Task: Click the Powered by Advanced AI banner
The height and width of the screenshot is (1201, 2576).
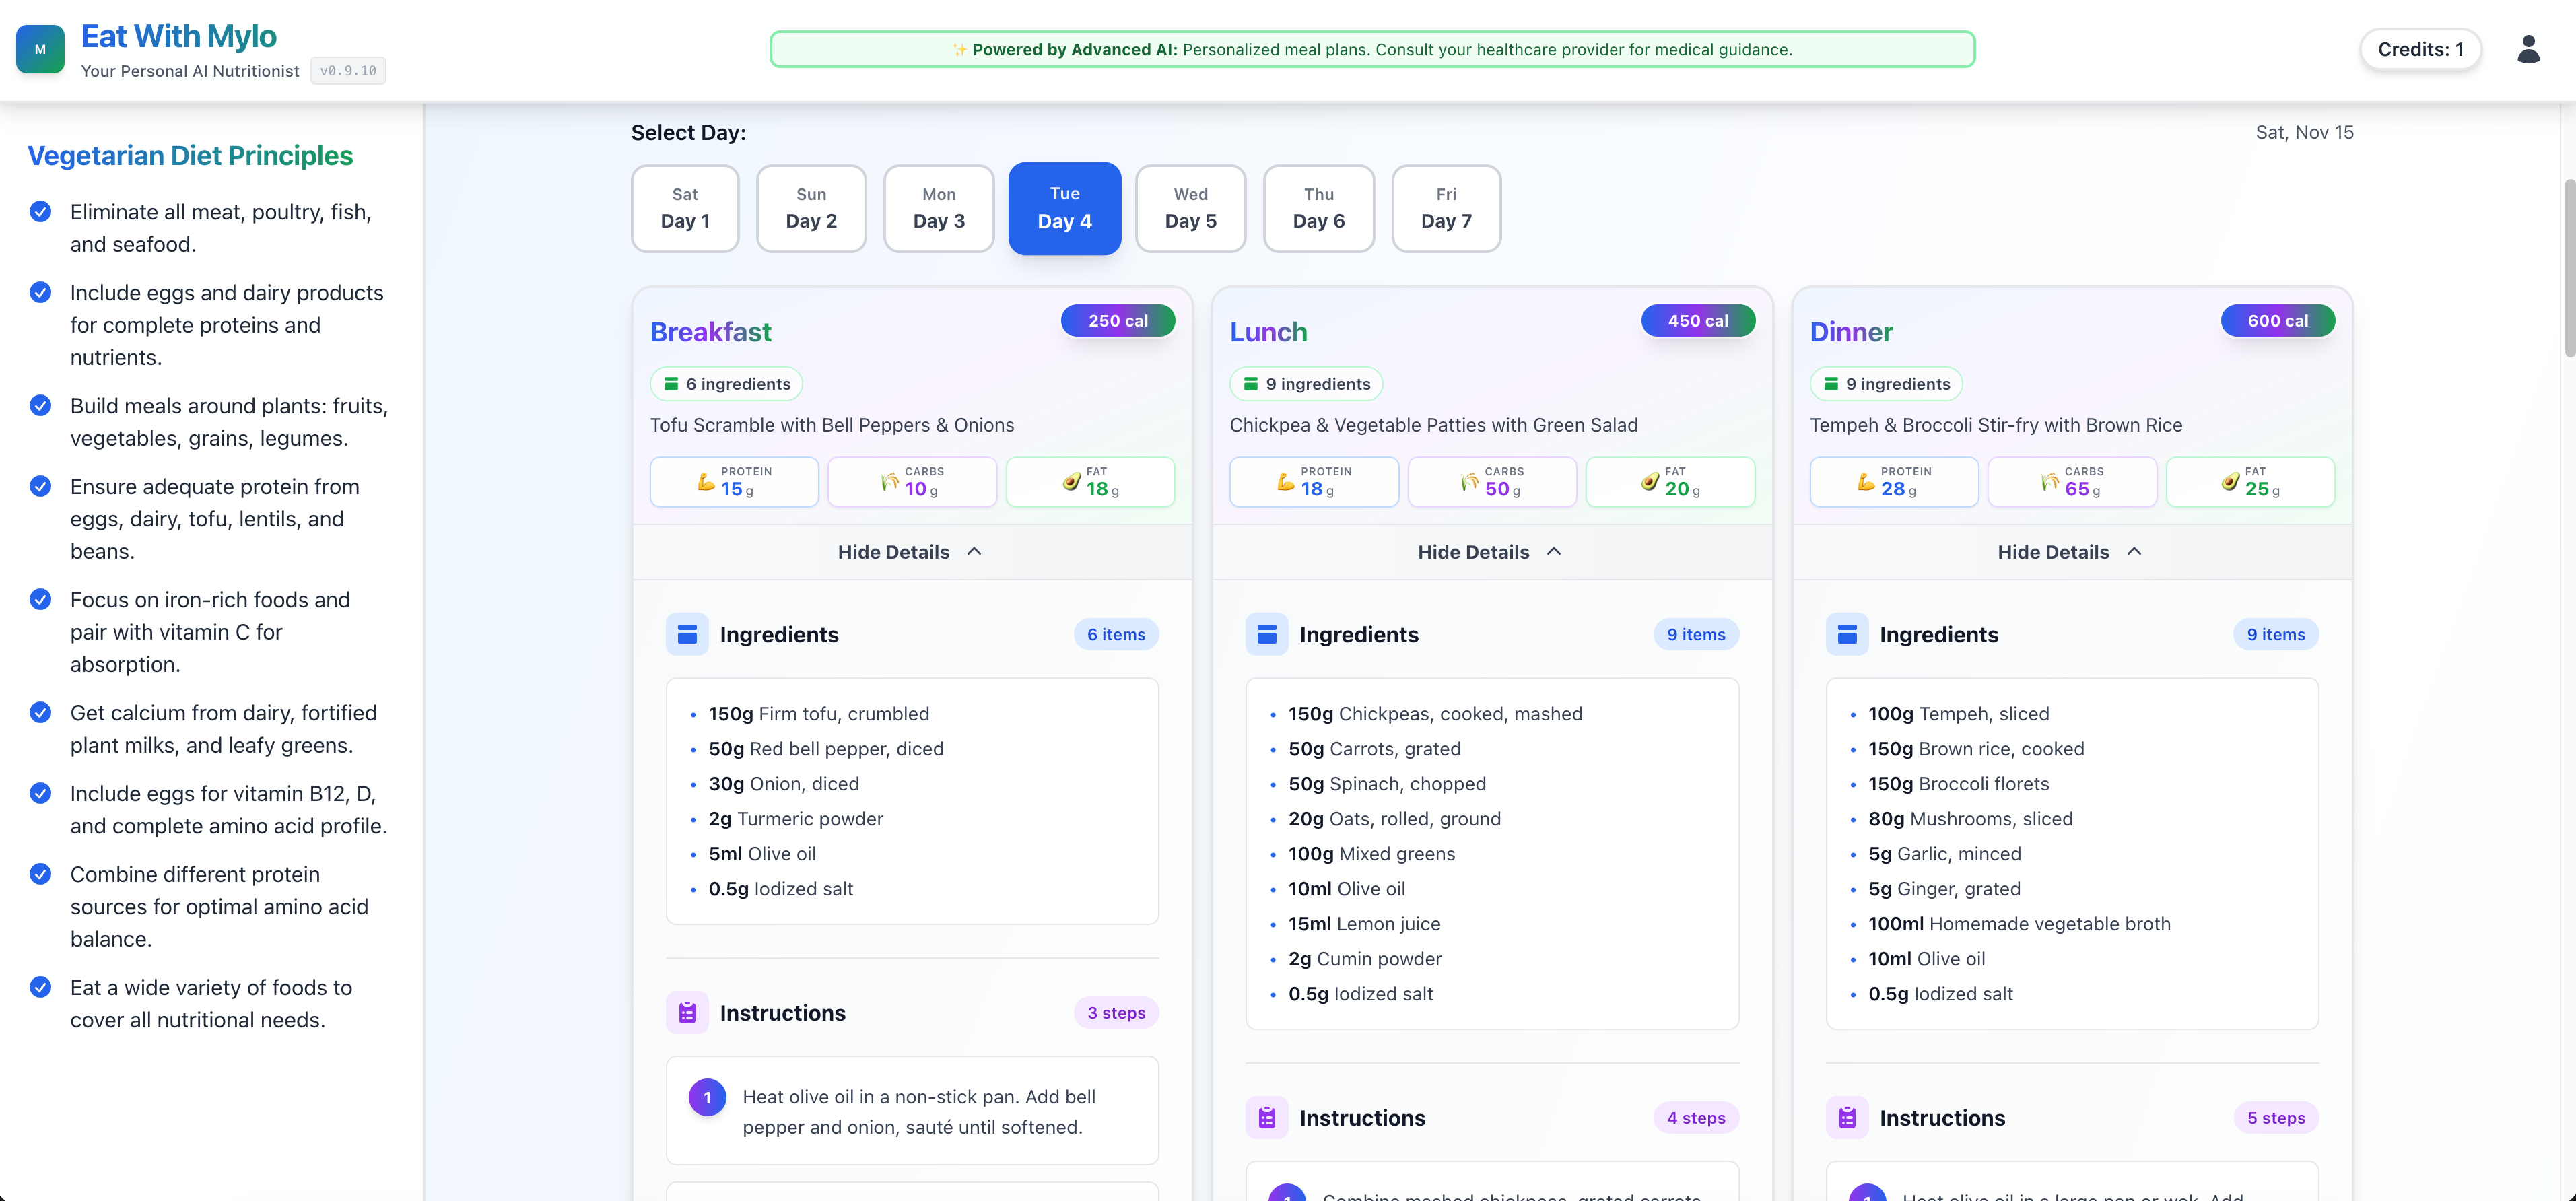Action: coord(1372,48)
